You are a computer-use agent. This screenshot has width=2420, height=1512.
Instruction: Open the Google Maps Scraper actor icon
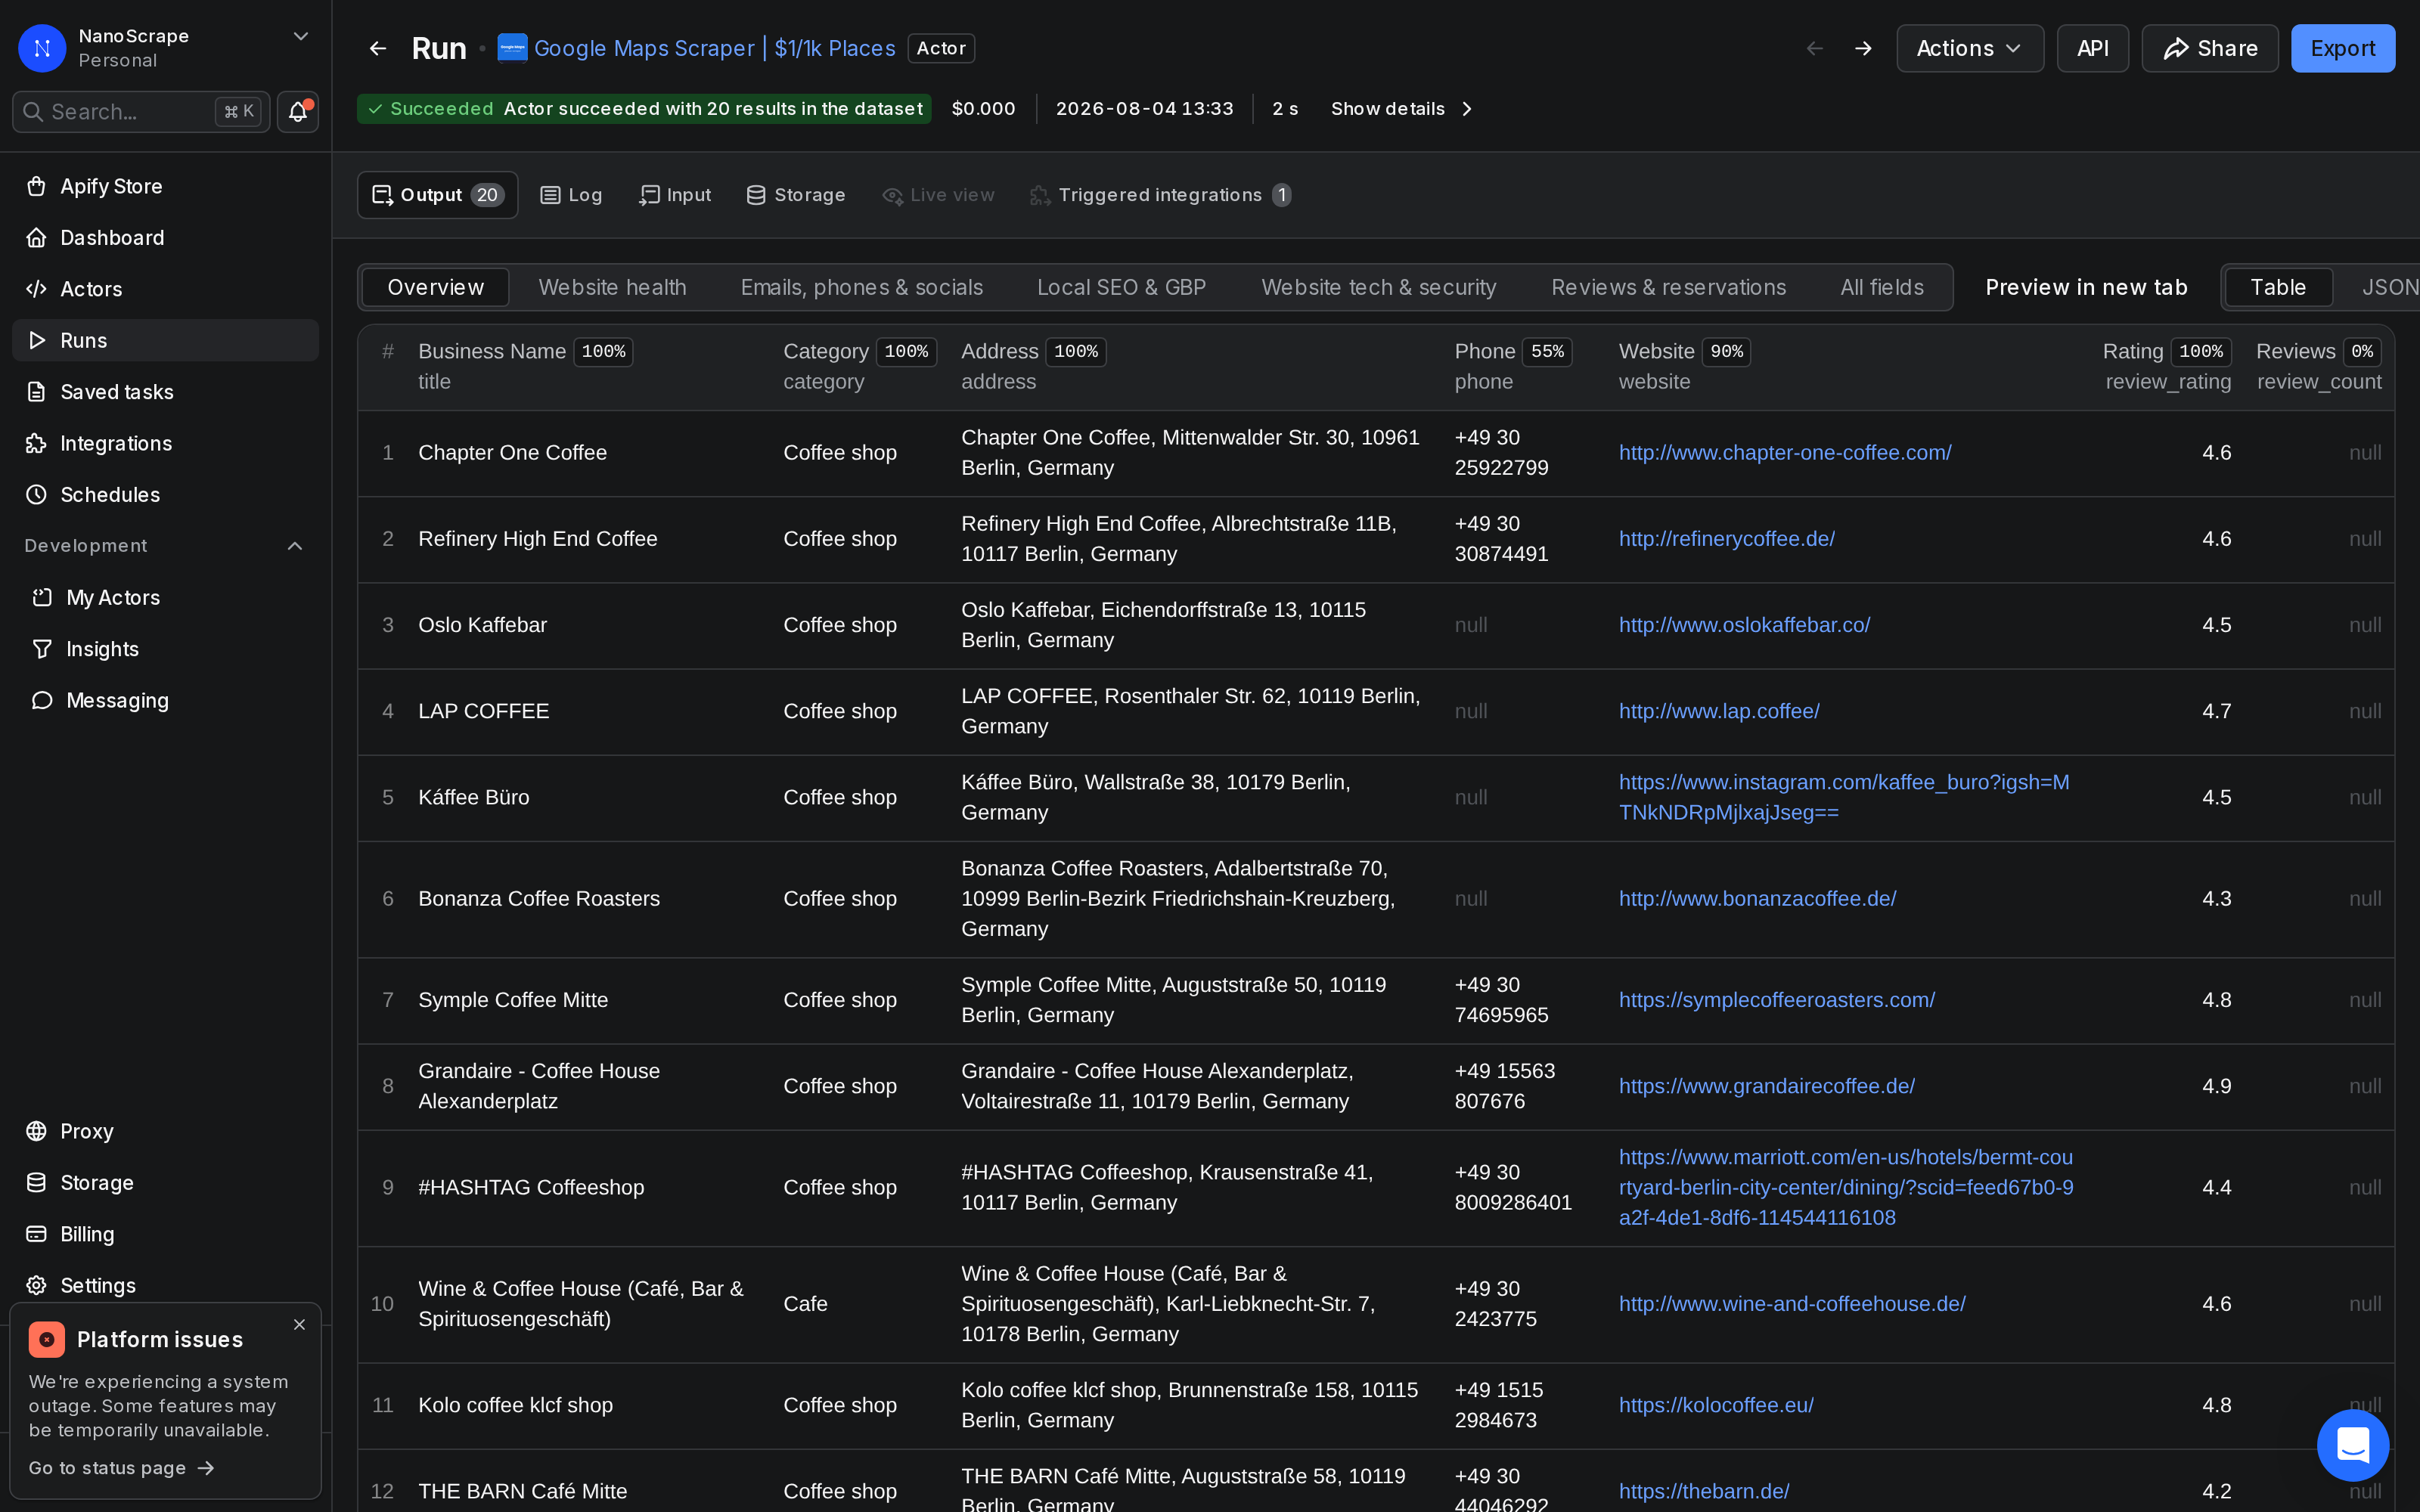(512, 48)
